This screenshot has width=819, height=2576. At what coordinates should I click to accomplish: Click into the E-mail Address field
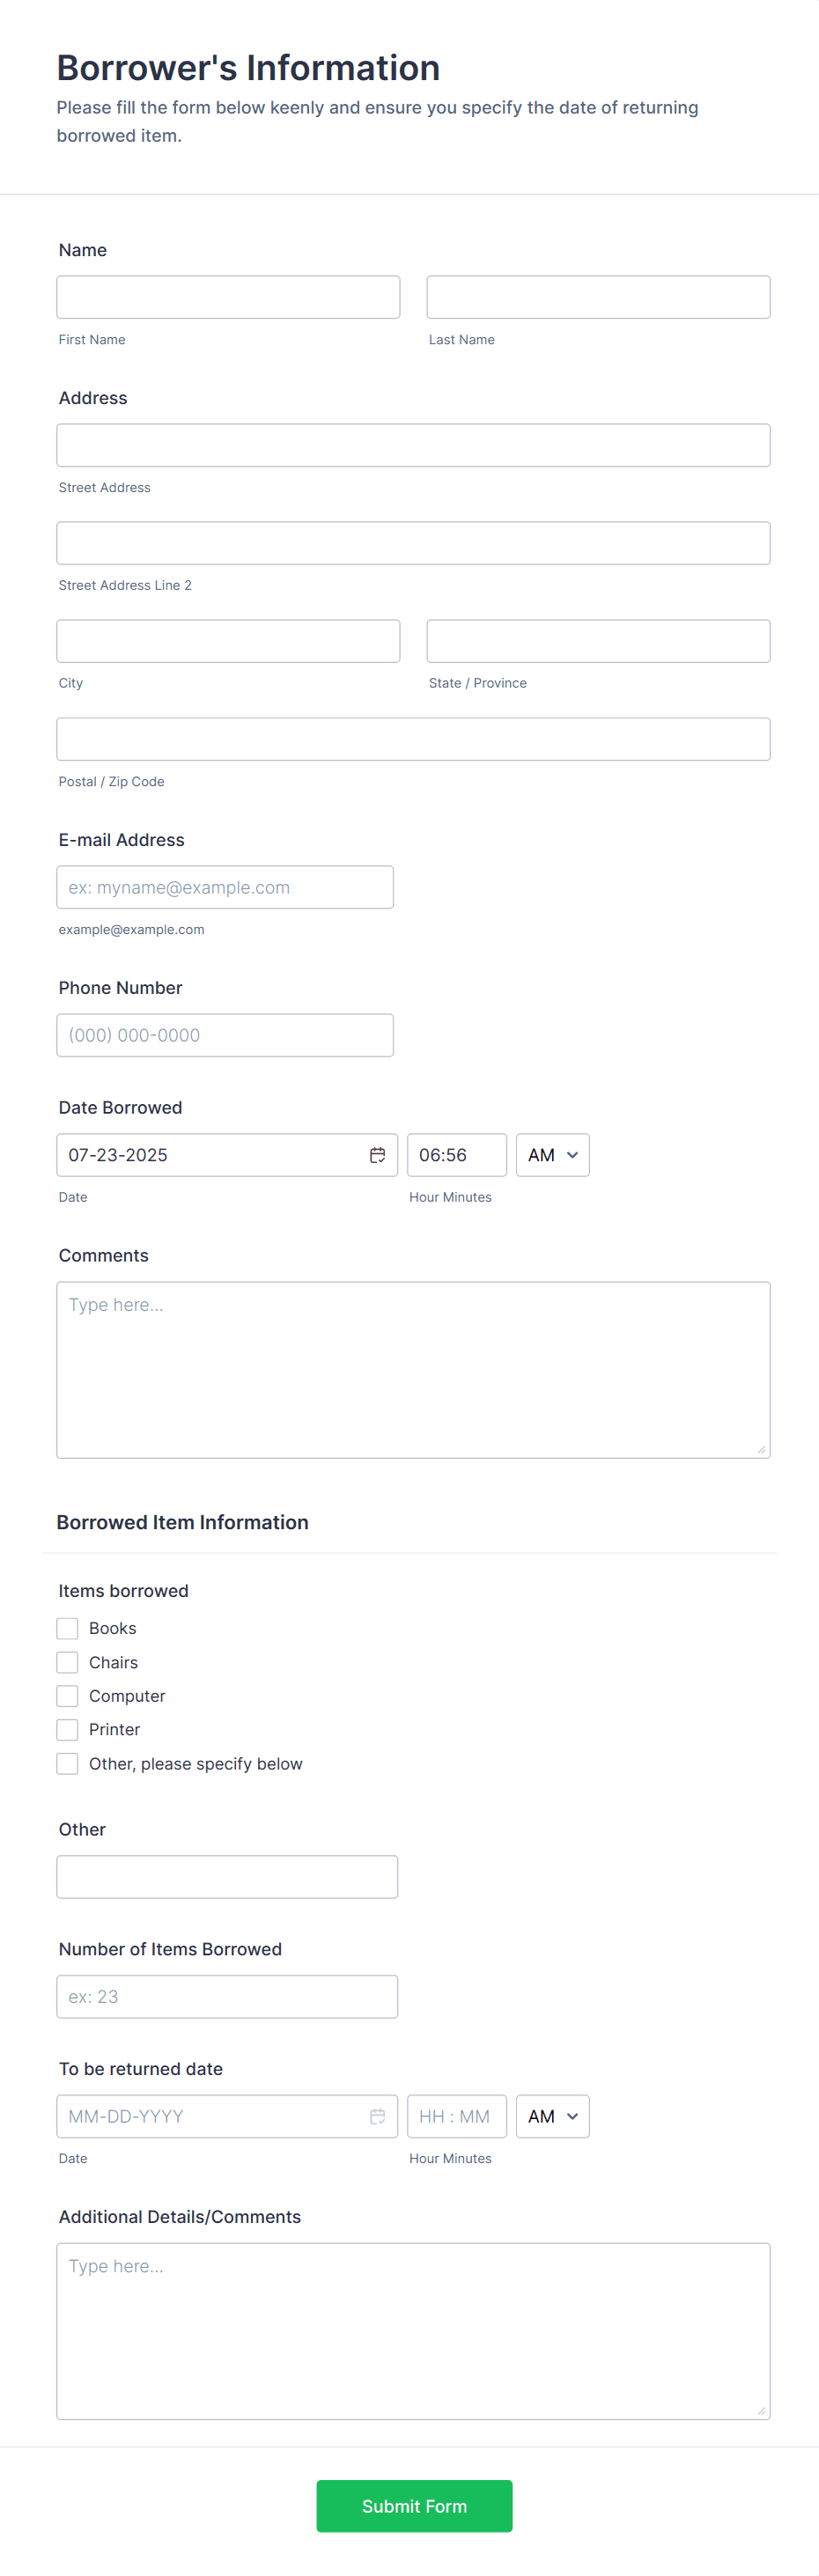pyautogui.click(x=225, y=886)
